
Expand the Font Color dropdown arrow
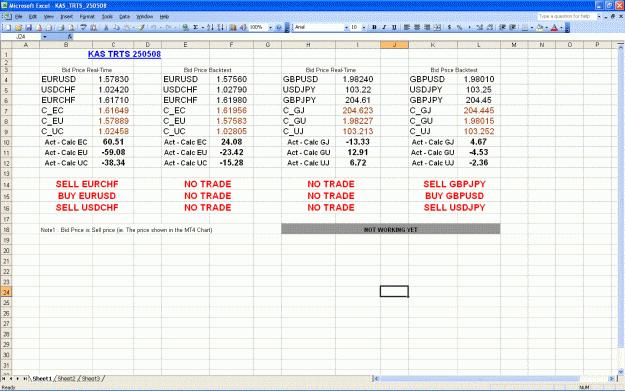click(561, 27)
